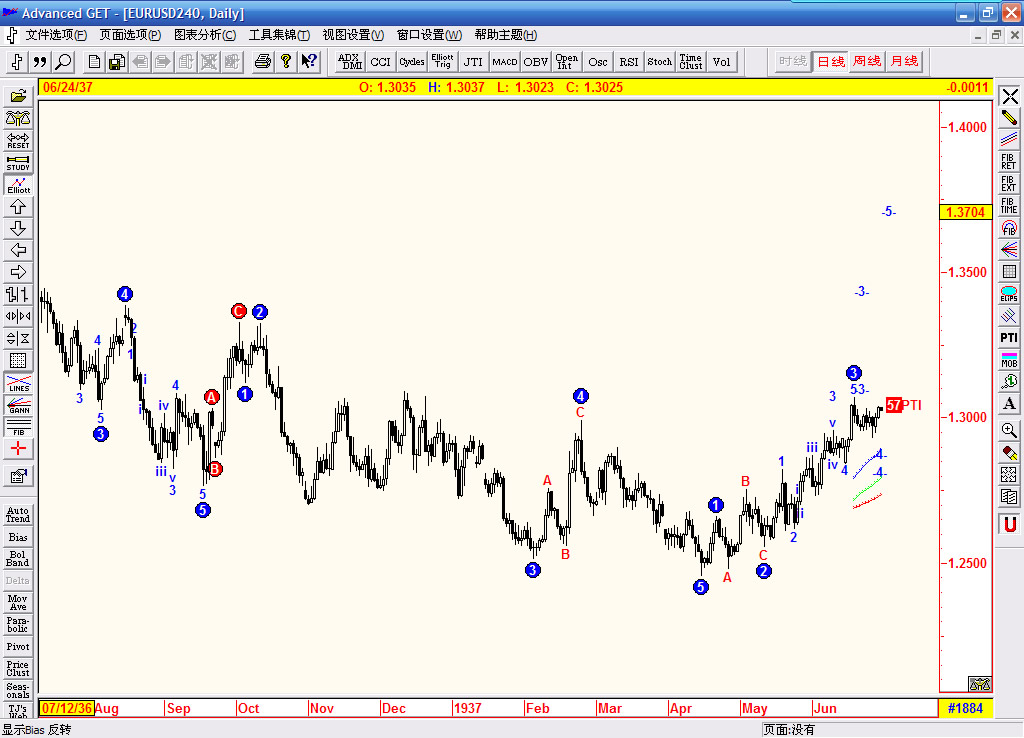The height and width of the screenshot is (738, 1024).
Task: Select the FIB RET retracement tool
Action: [1009, 162]
